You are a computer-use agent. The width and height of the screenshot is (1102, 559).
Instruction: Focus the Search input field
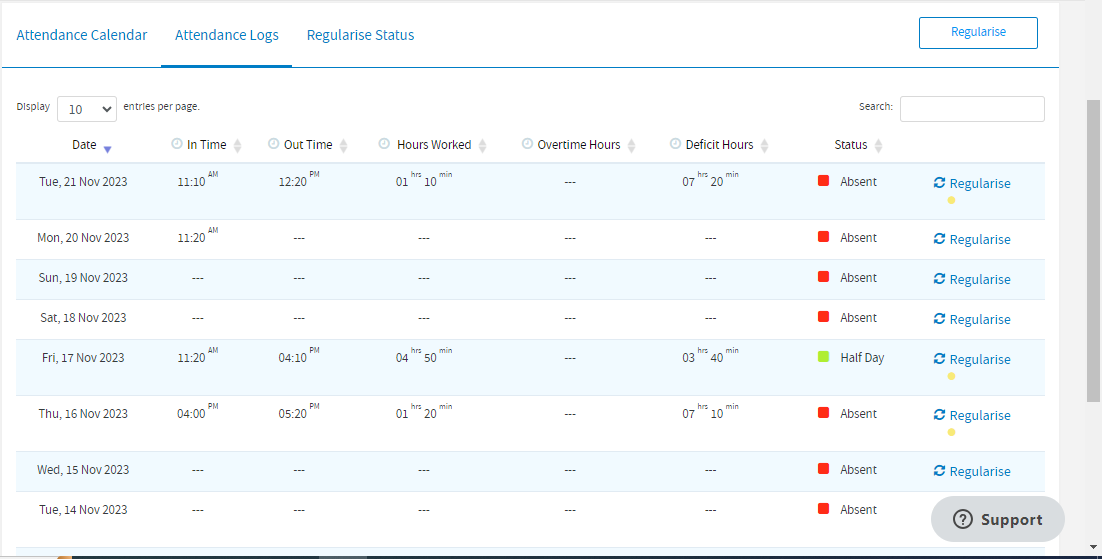[972, 109]
